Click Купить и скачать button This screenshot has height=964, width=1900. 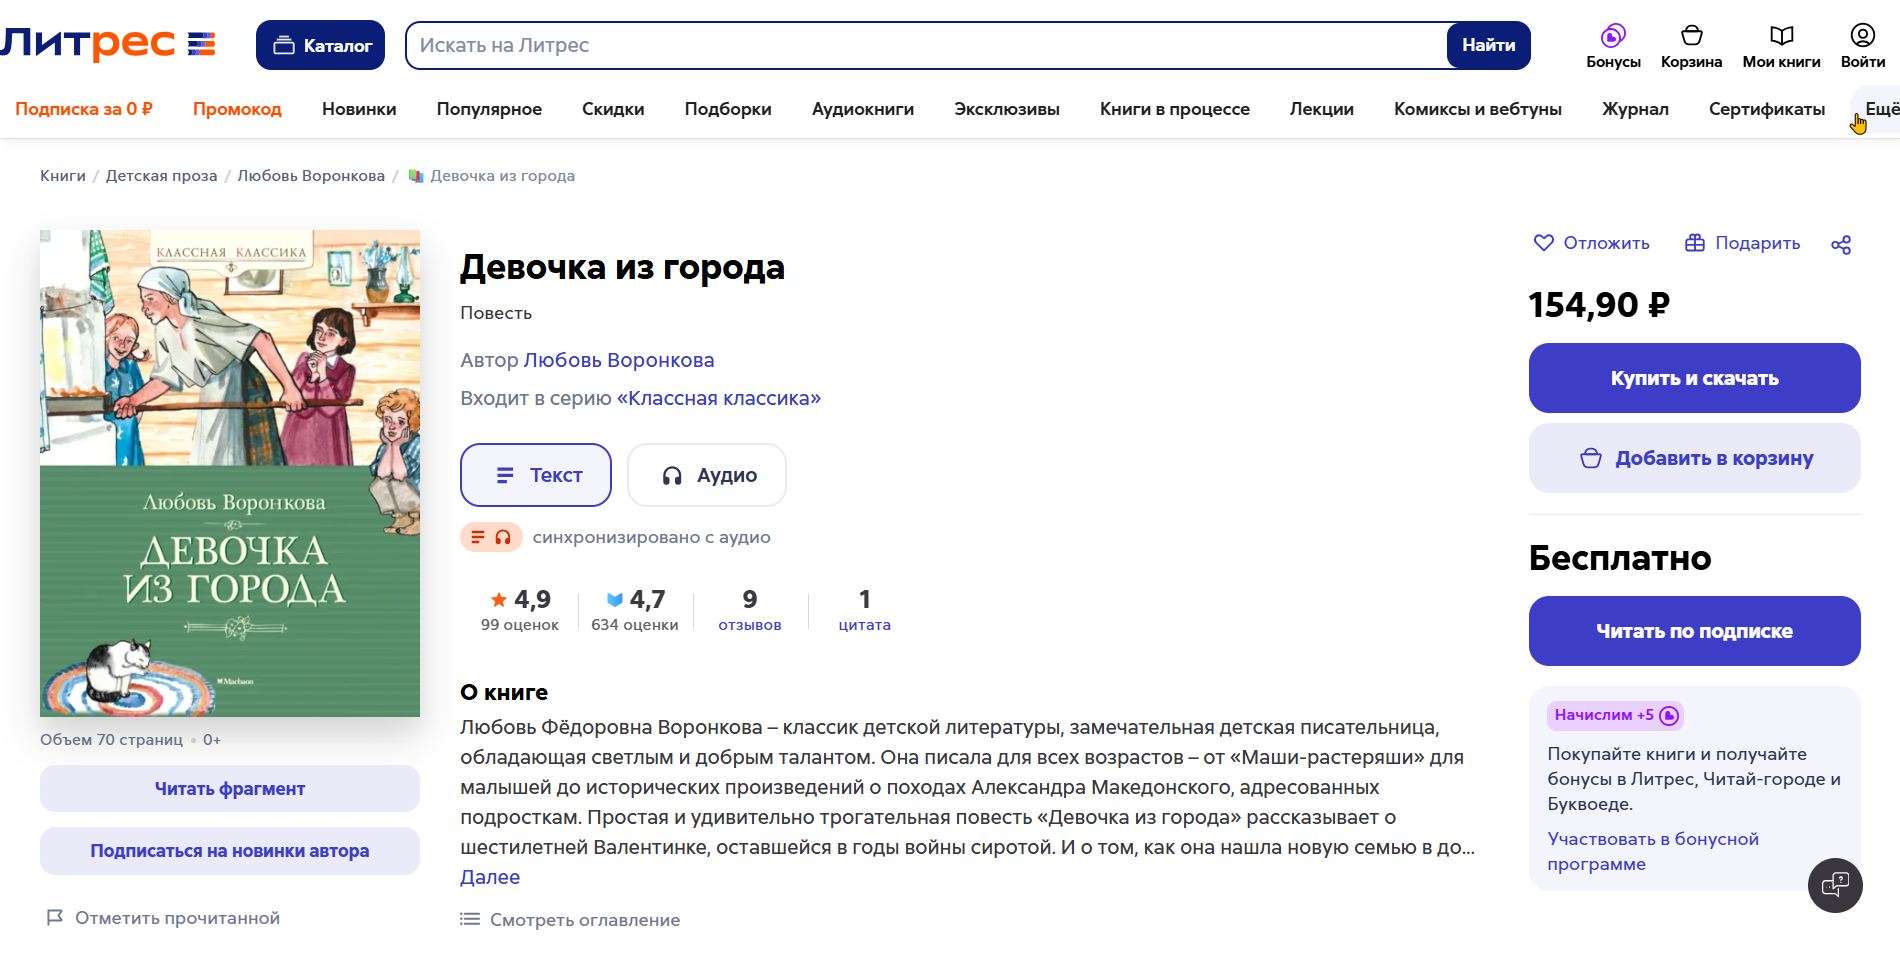point(1695,378)
